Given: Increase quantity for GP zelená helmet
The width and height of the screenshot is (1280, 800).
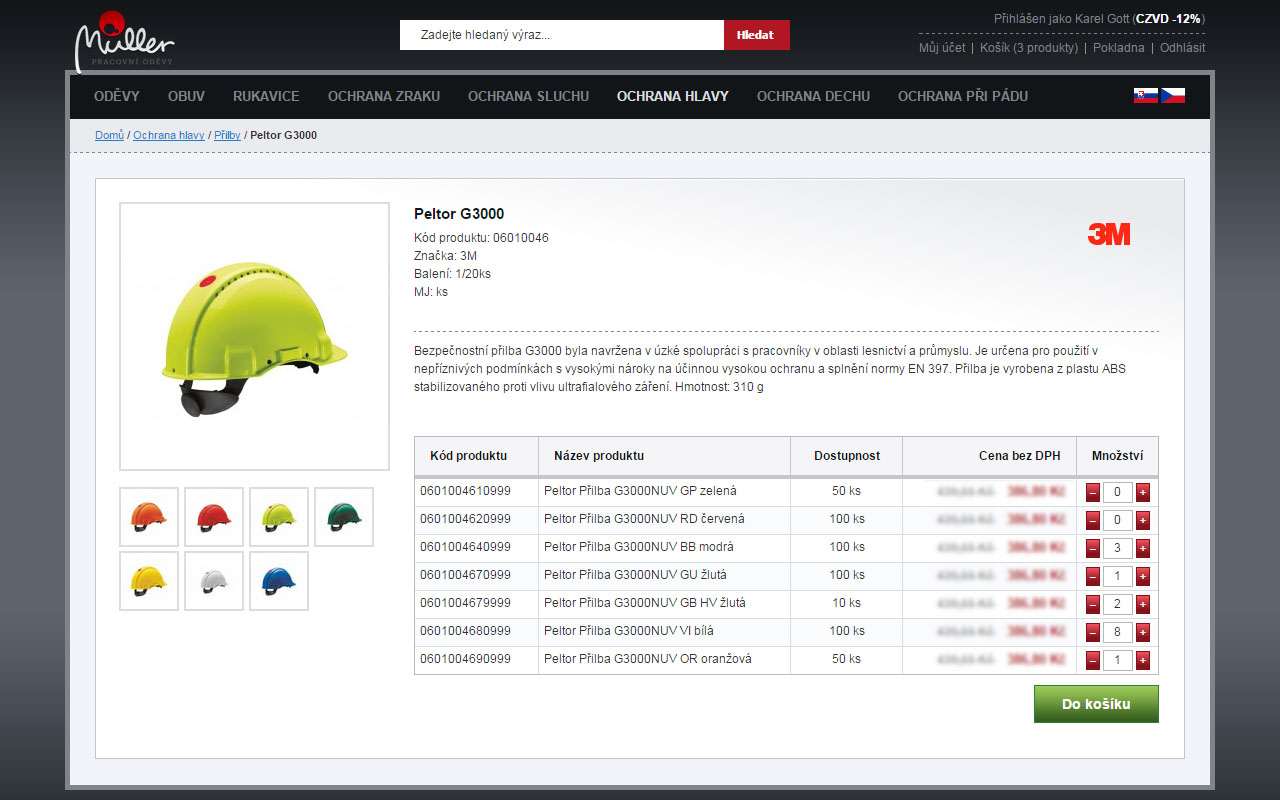Looking at the screenshot, I should click(1143, 492).
